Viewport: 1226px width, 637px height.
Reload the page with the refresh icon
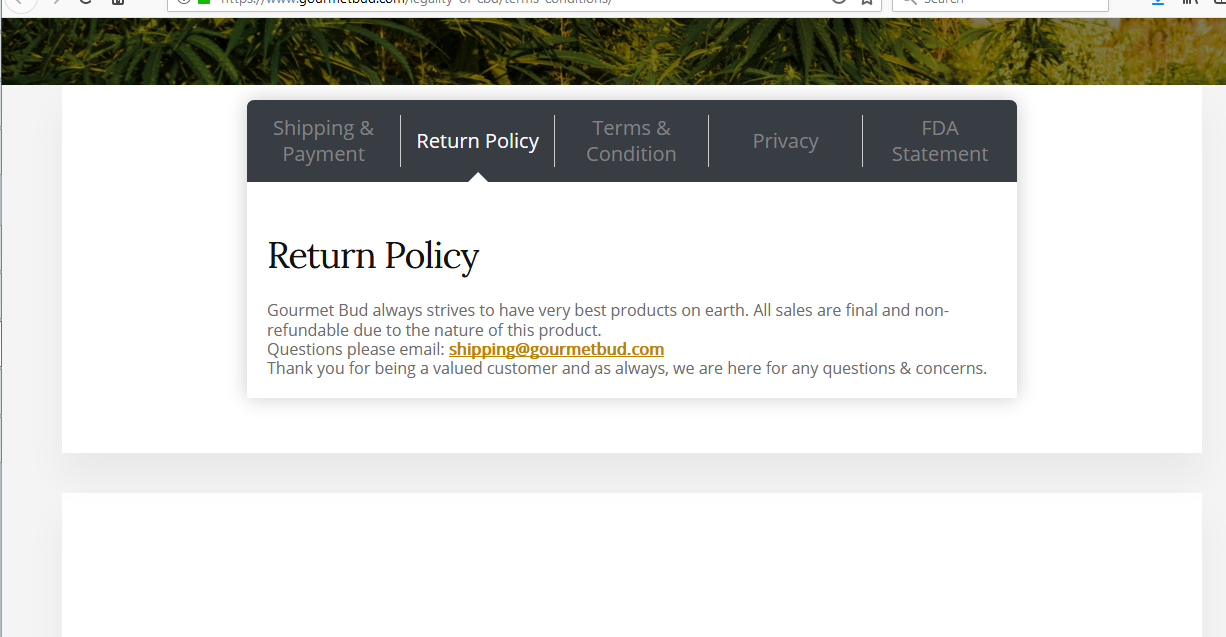pos(86,2)
